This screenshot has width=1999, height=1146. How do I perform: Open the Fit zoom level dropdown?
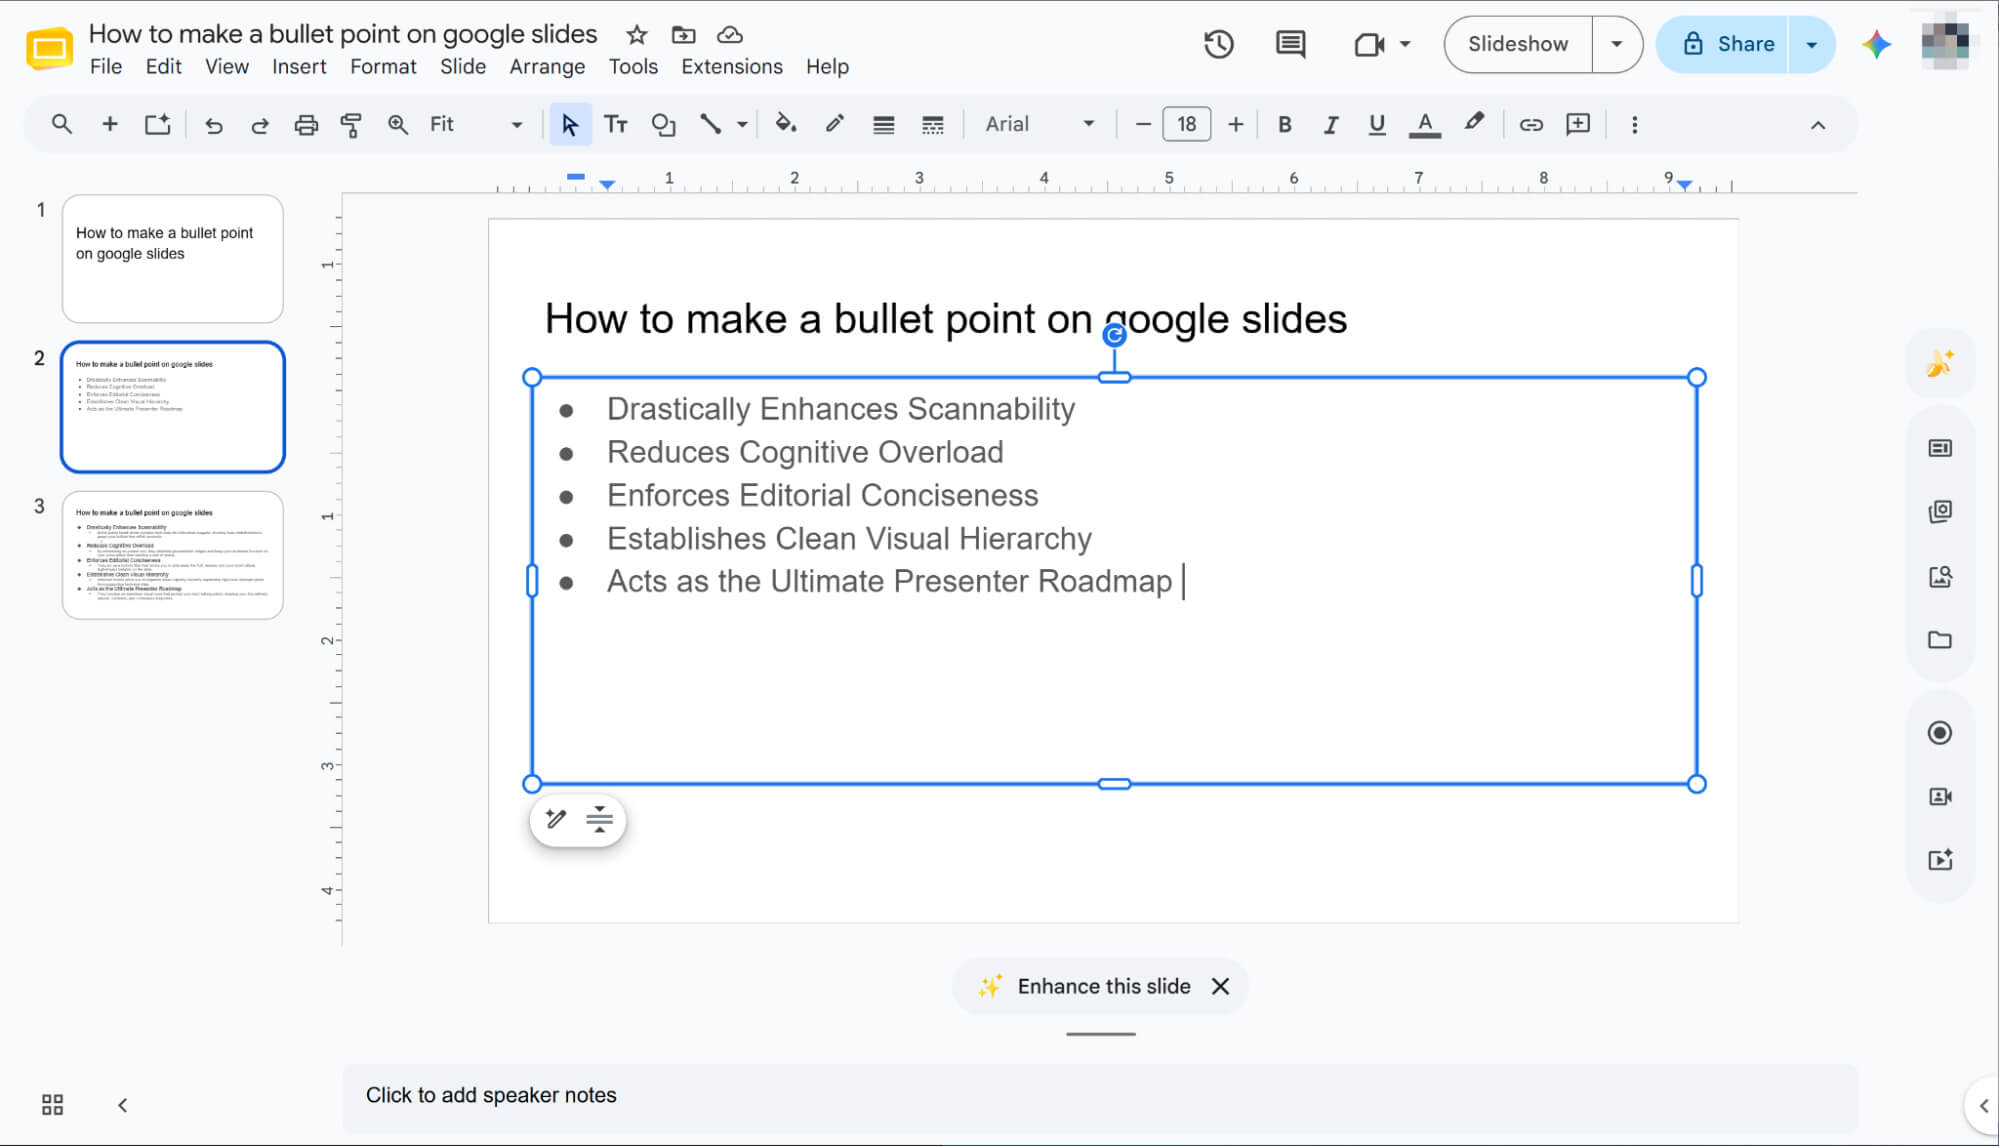pyautogui.click(x=477, y=124)
